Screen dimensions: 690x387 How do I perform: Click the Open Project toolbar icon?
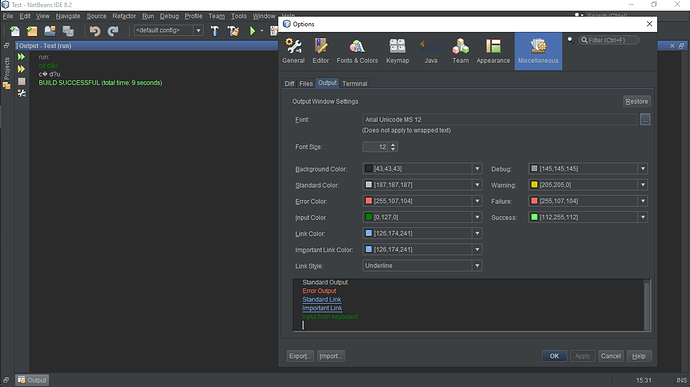[50, 31]
